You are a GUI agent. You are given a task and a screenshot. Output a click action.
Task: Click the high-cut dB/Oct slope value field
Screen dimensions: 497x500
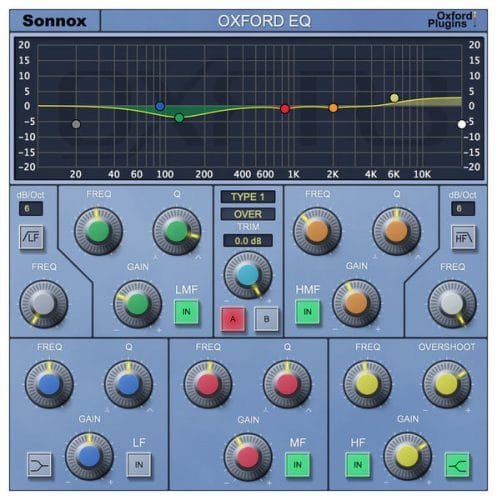tap(463, 209)
